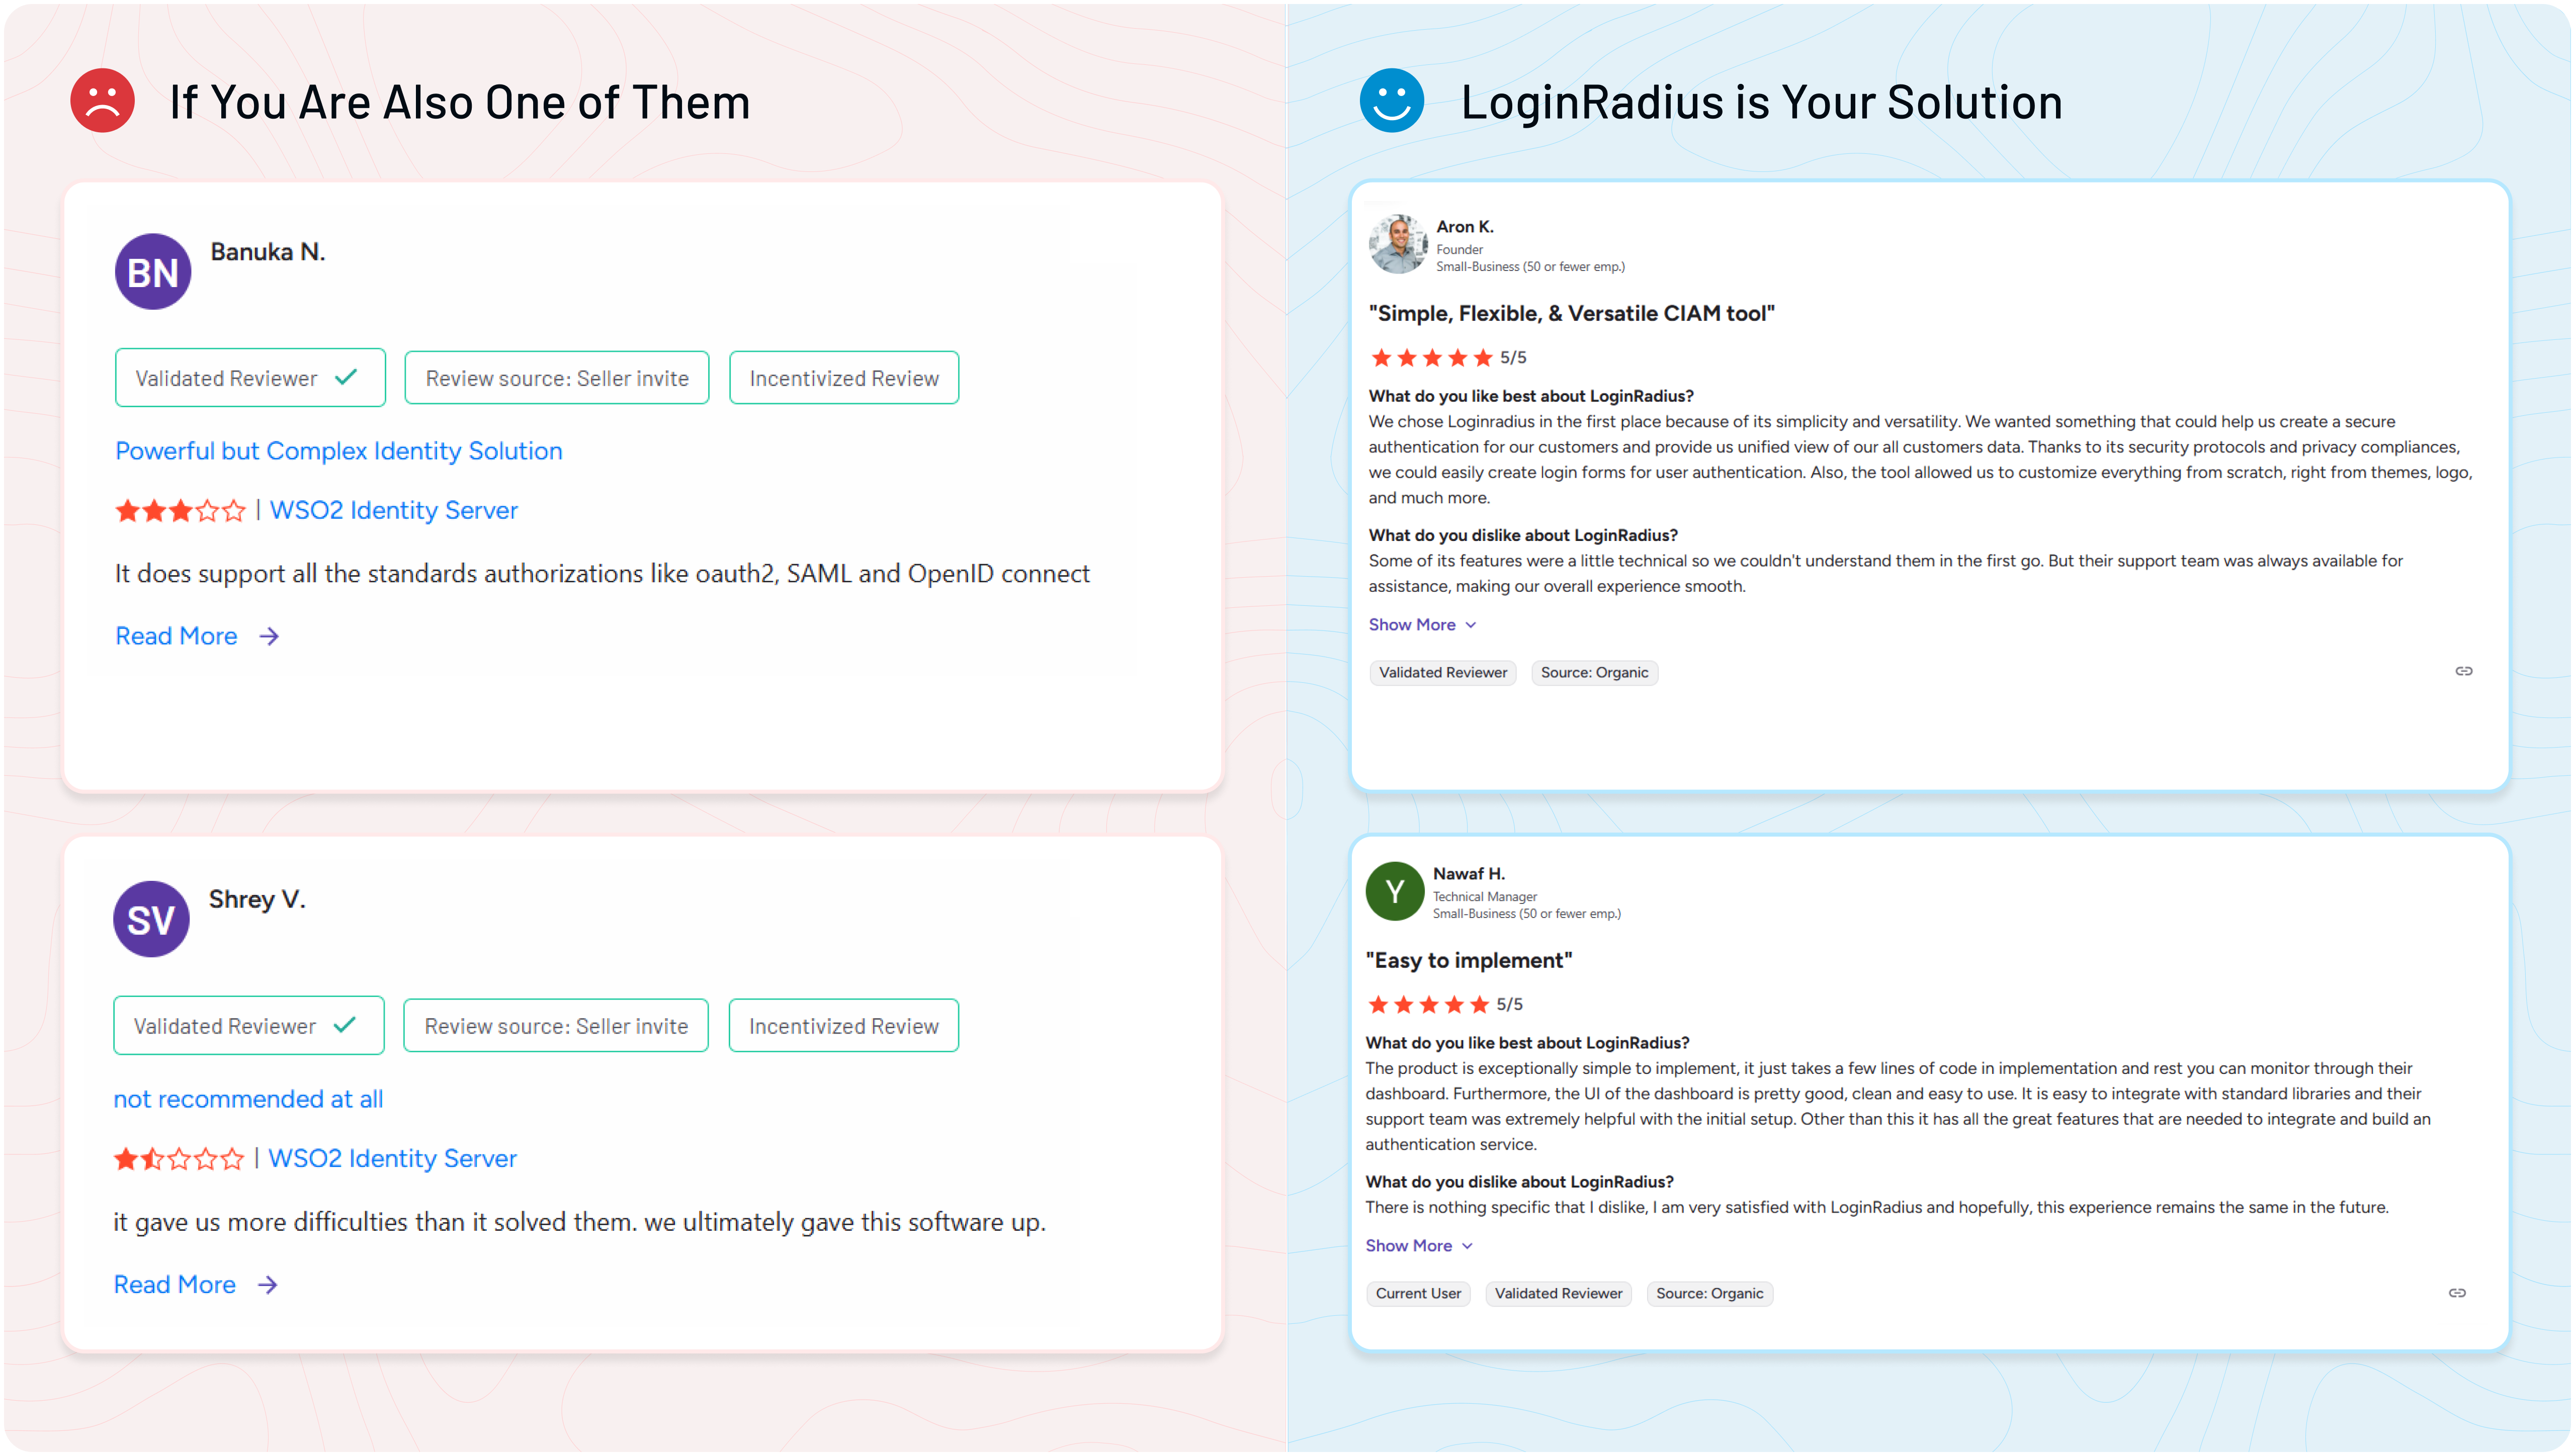Screen dimensions: 2575x1456
Task: Click Banuka N.'s BN avatar
Action: 152,272
